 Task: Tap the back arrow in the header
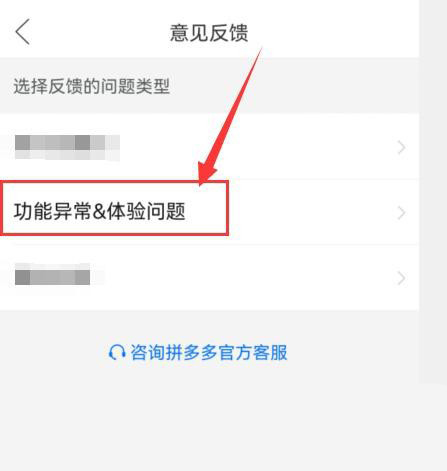23,32
